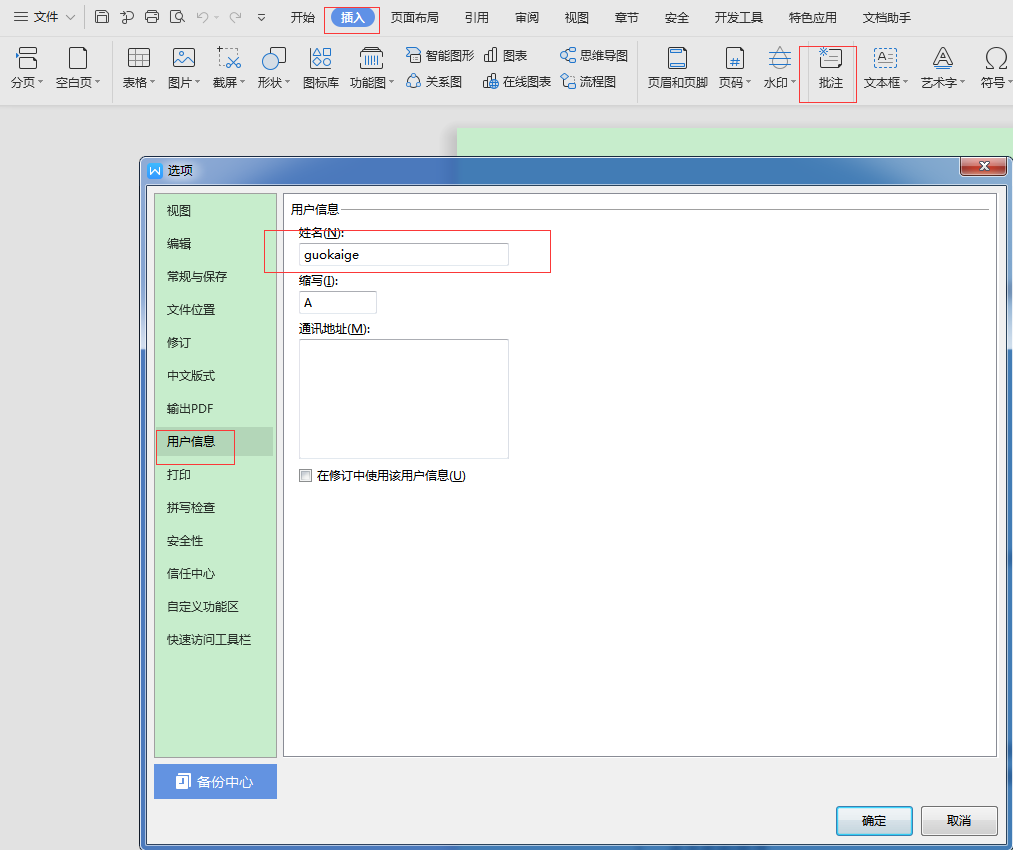Select 打印 in options sidebar

tap(179, 475)
